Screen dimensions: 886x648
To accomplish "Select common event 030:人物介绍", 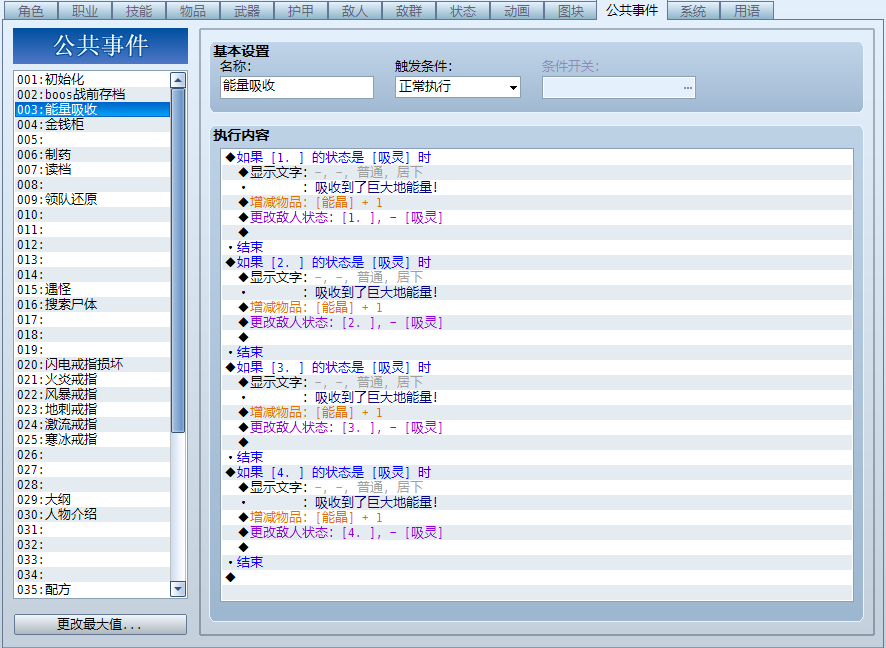I will pos(92,515).
